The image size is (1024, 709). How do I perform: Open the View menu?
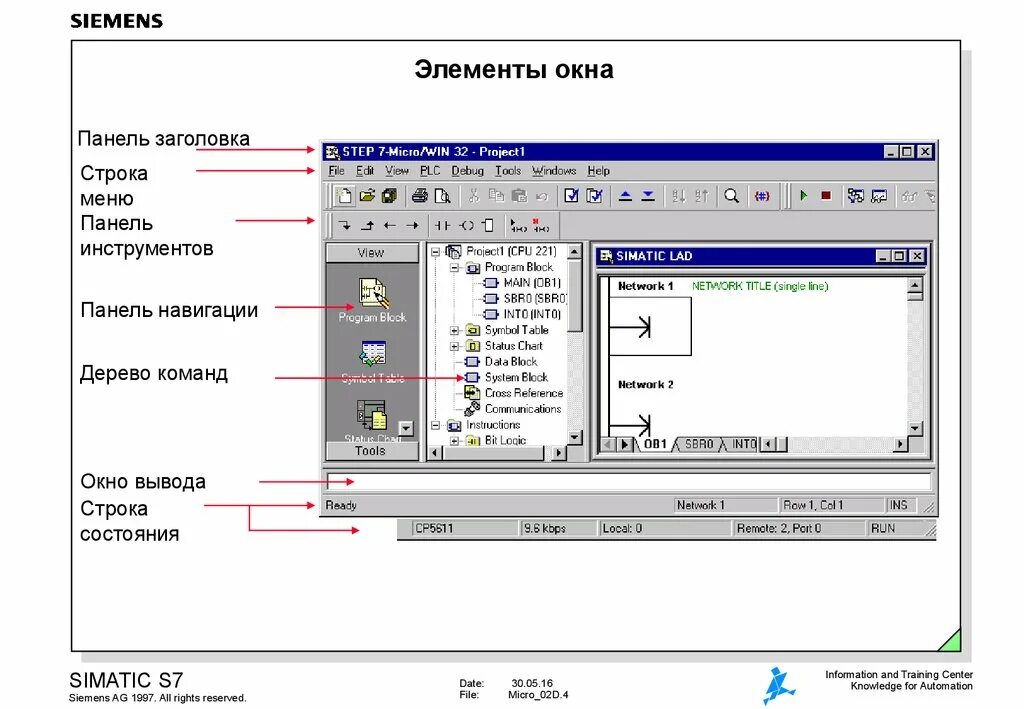pyautogui.click(x=396, y=171)
